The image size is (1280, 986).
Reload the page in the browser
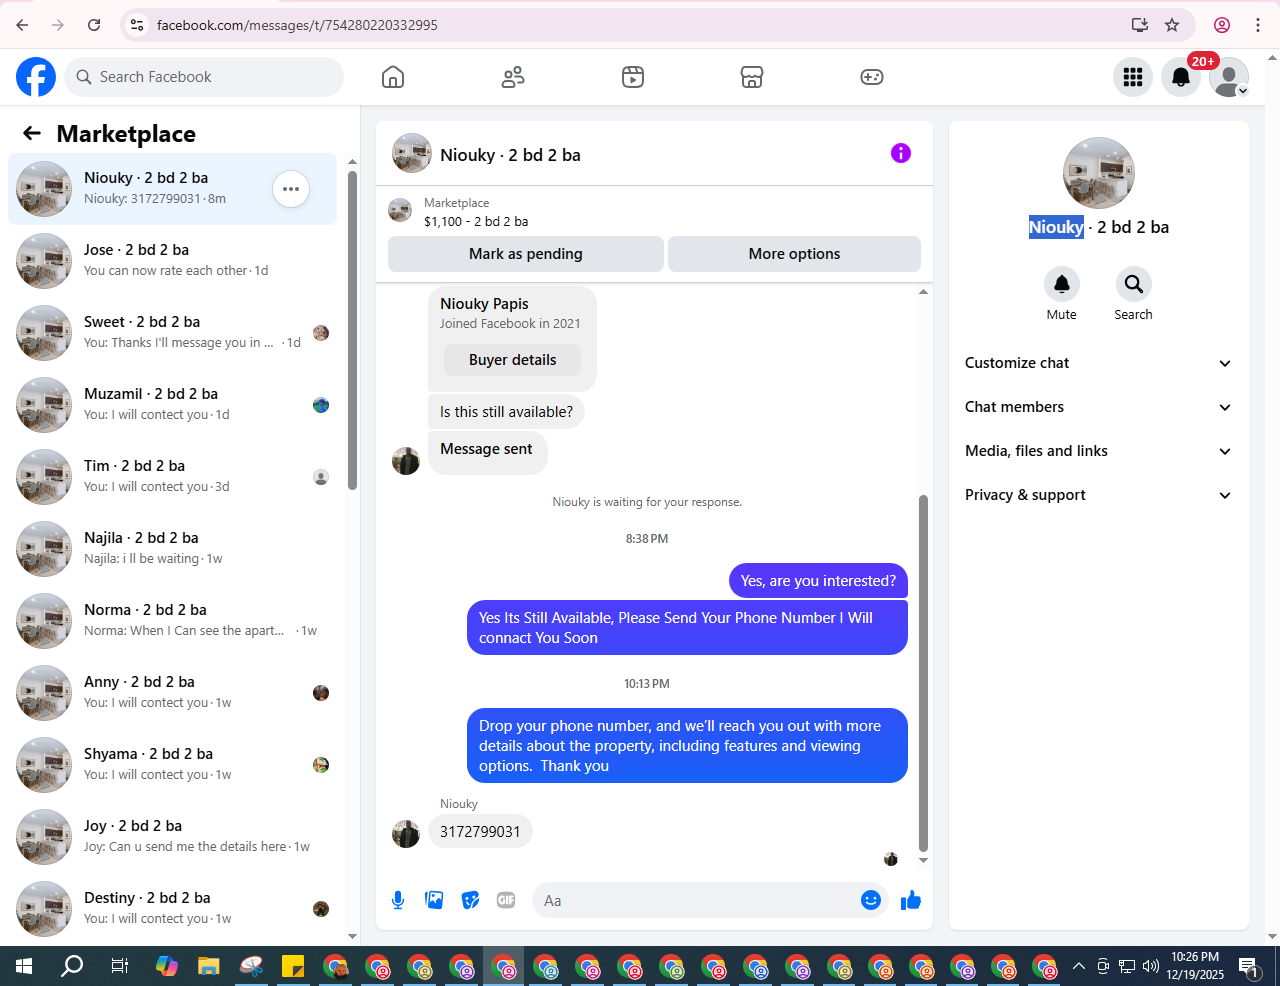point(94,25)
